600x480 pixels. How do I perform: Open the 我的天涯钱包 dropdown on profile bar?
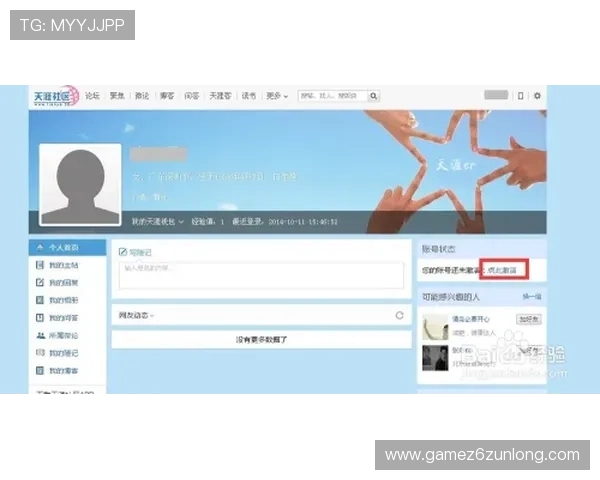click(158, 222)
